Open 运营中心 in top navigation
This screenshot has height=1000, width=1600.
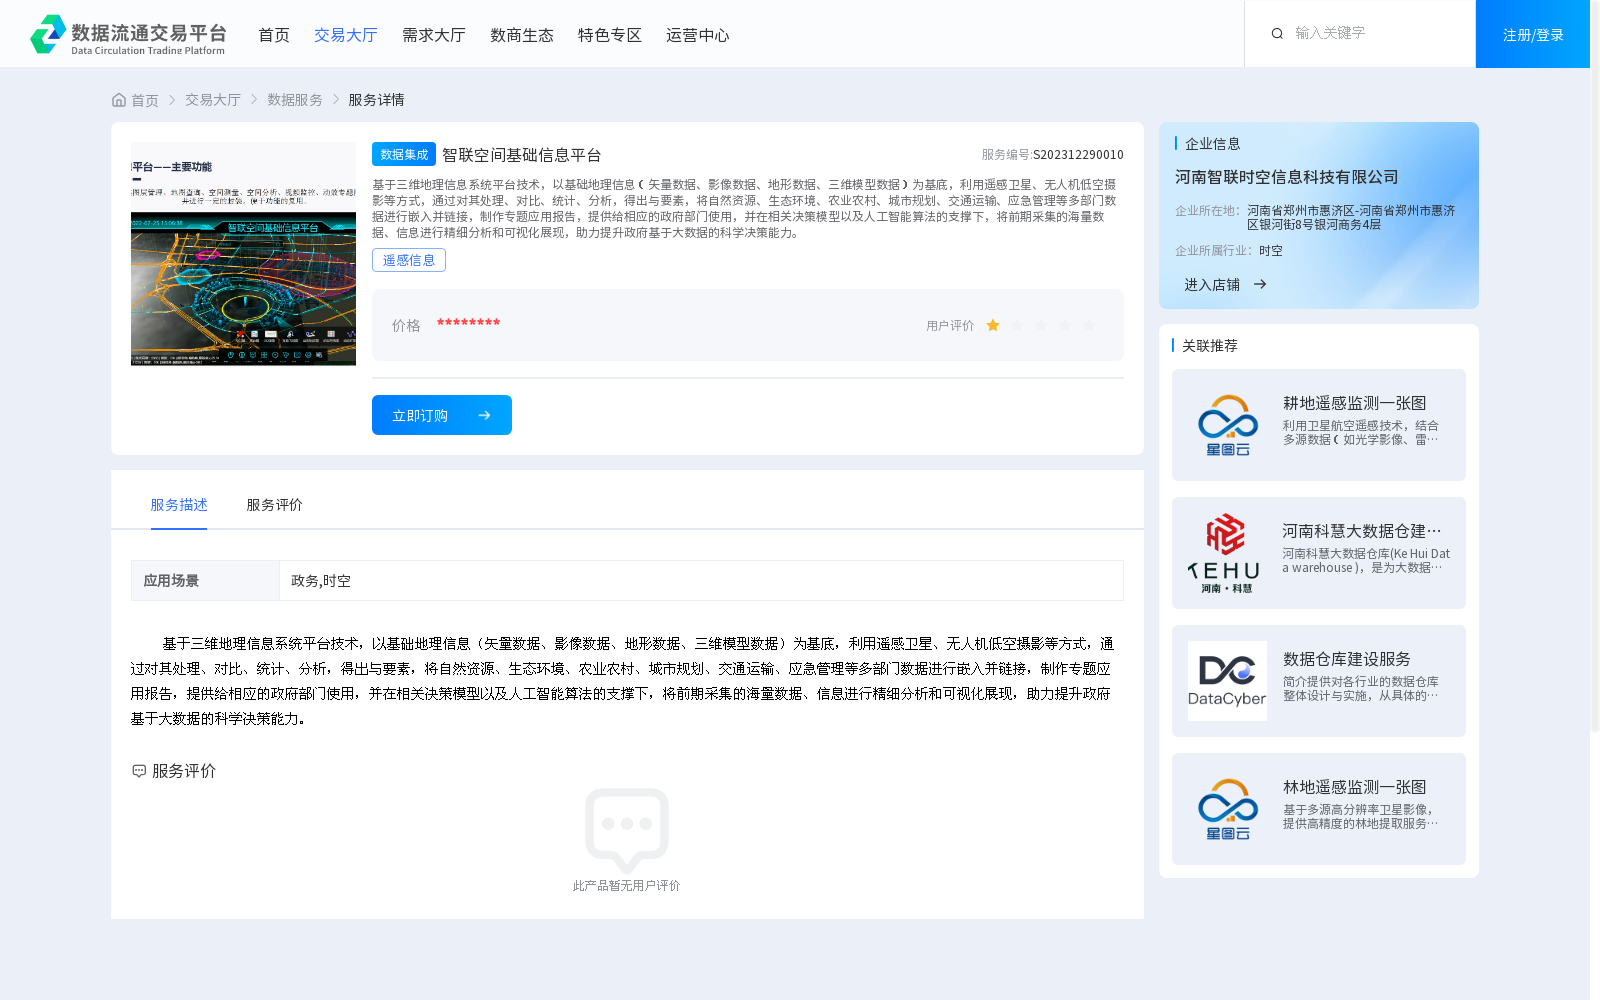click(x=698, y=35)
